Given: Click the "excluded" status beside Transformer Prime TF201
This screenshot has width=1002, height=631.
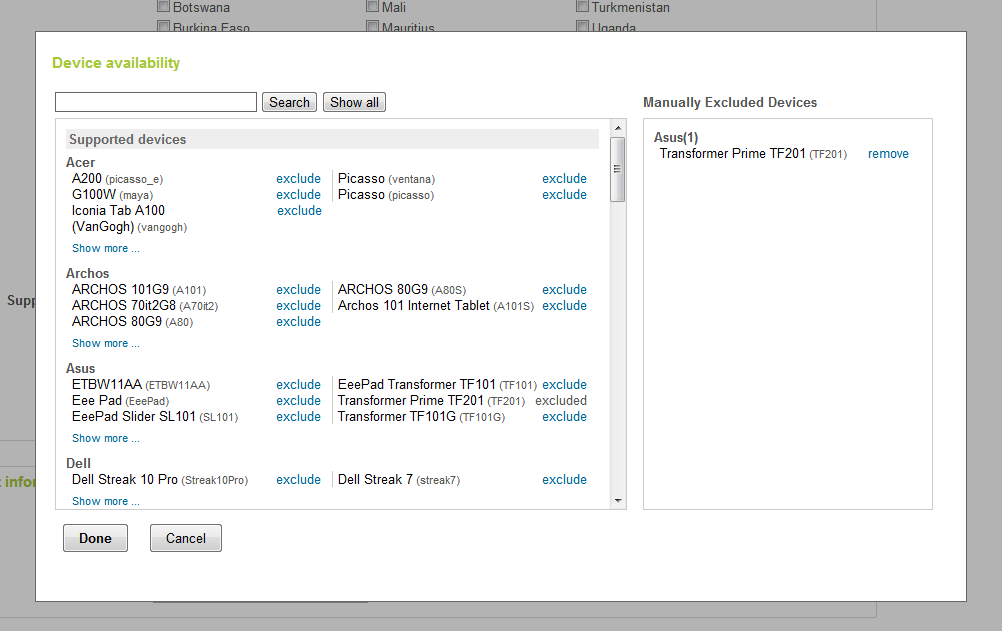Looking at the screenshot, I should 561,401.
